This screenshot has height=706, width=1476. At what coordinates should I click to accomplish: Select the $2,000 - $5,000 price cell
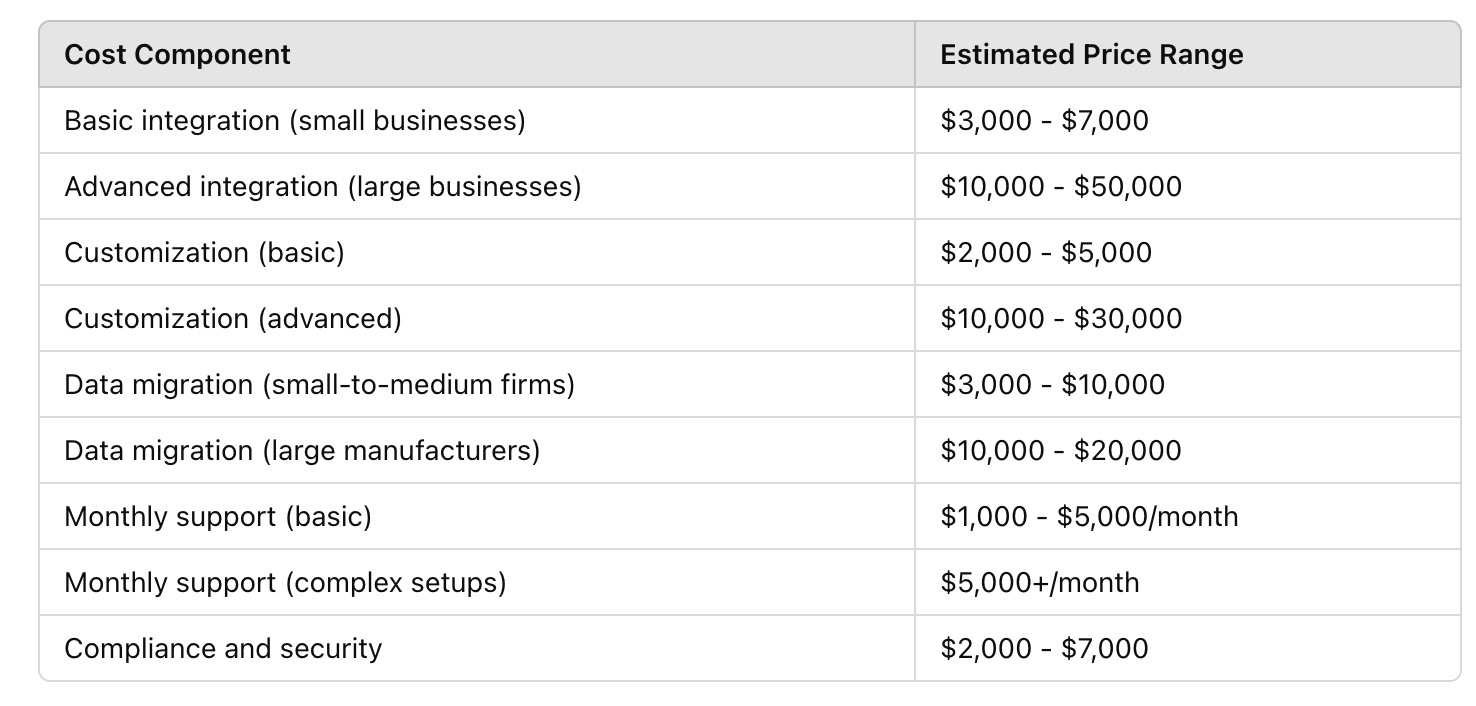1187,252
